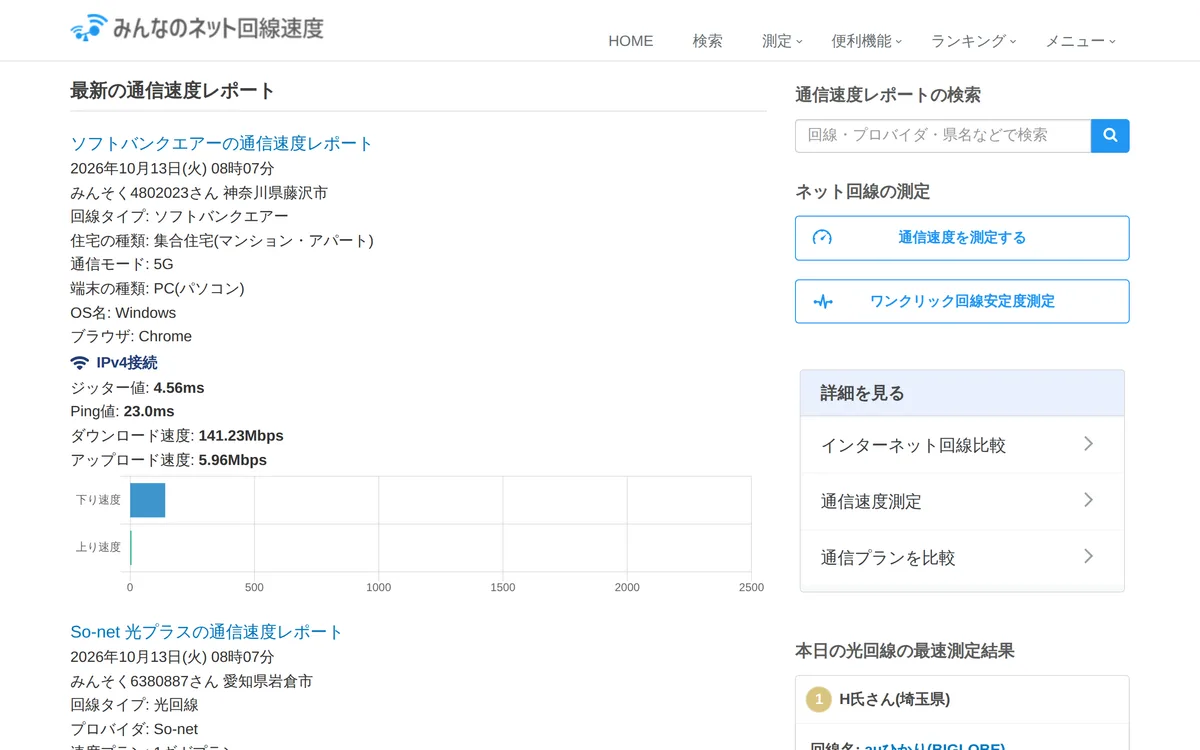Click the 回線タイプ: 光回線 line
1200x750 pixels.
click(134, 705)
